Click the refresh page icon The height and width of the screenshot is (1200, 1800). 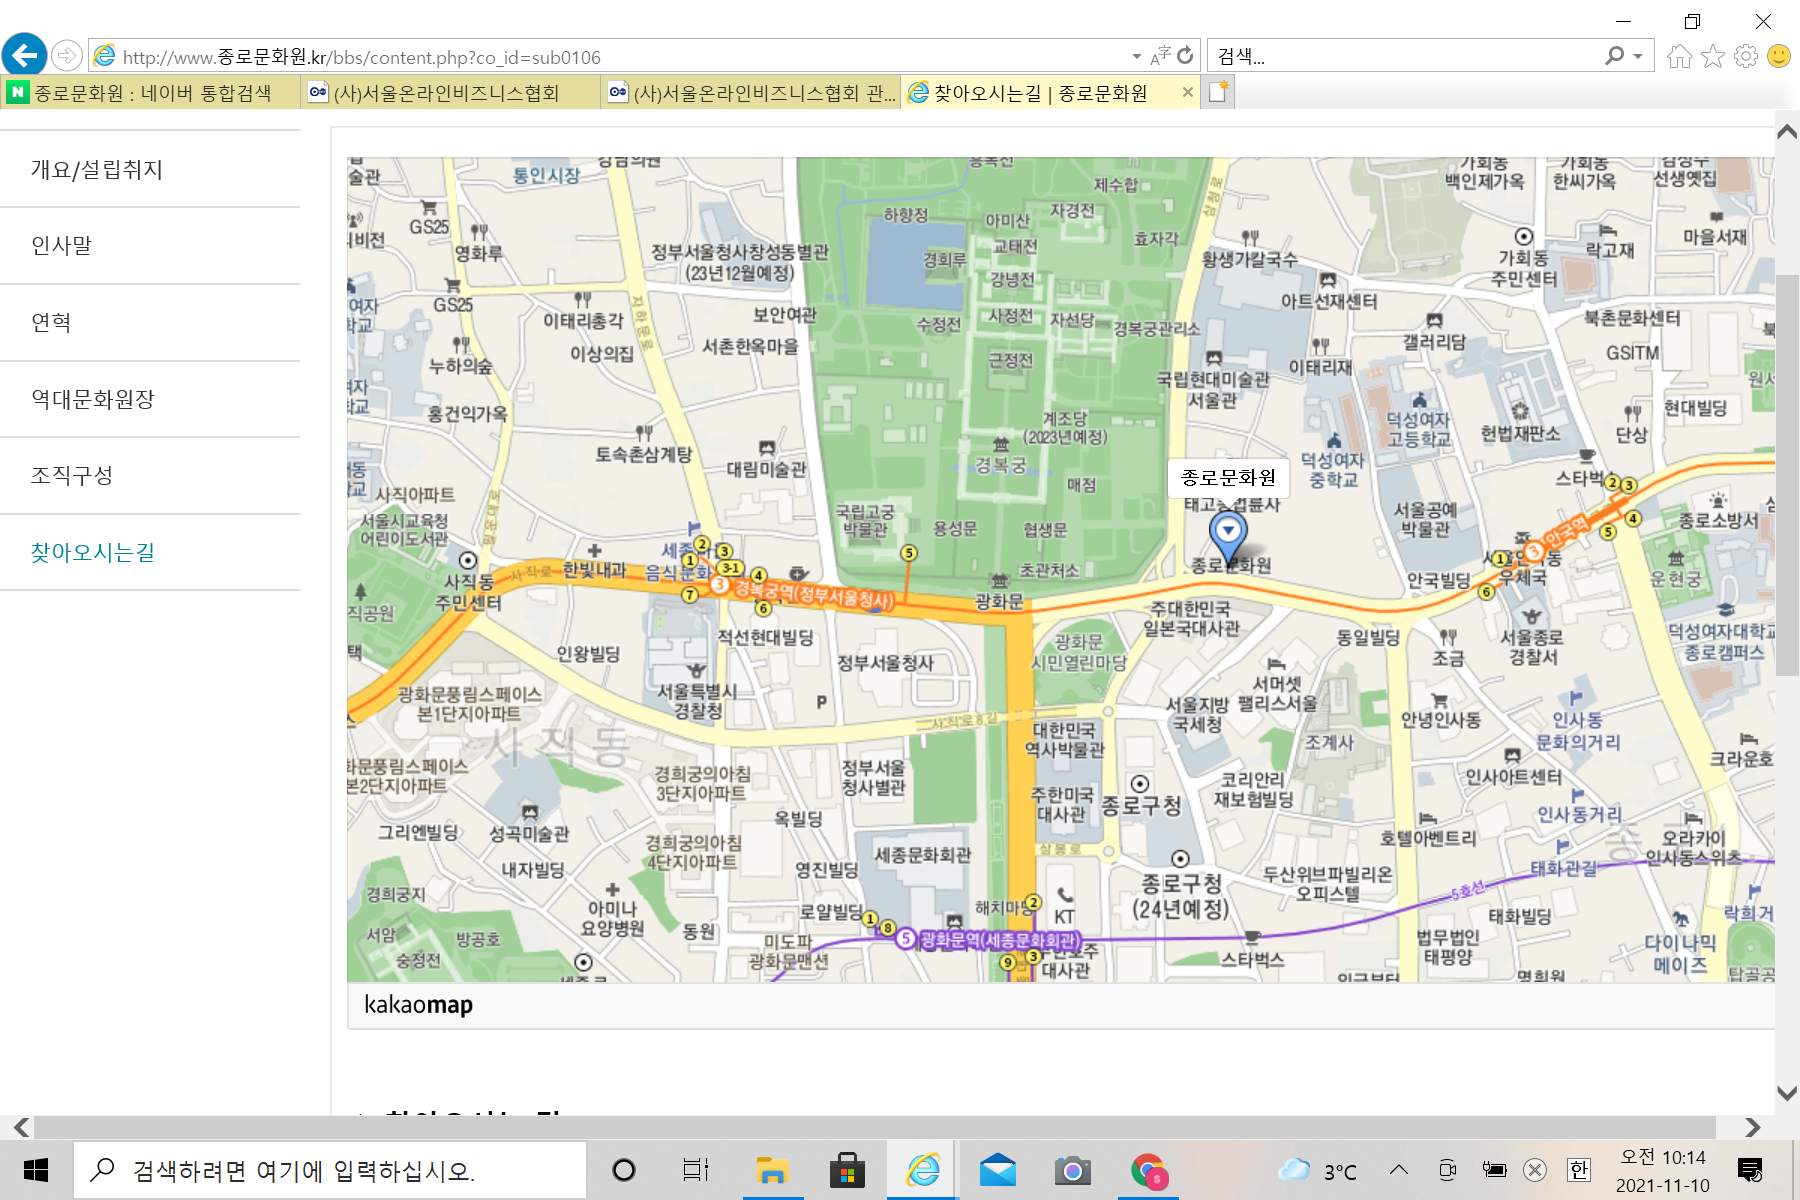(1185, 56)
